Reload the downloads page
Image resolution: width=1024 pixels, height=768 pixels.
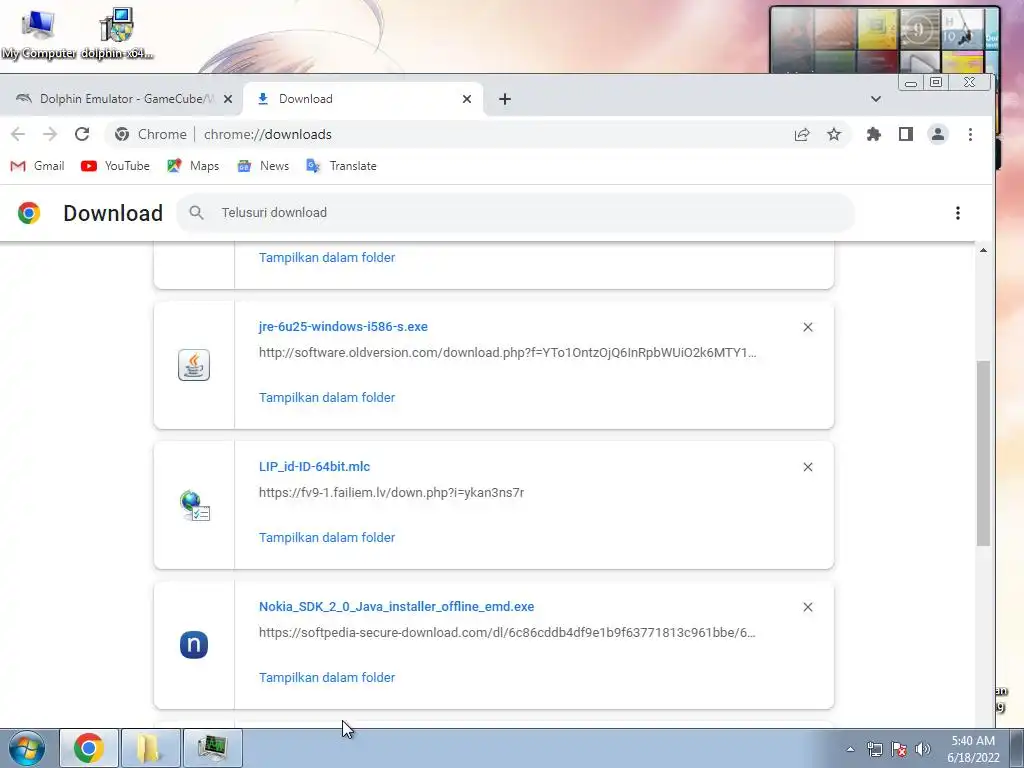(x=82, y=135)
